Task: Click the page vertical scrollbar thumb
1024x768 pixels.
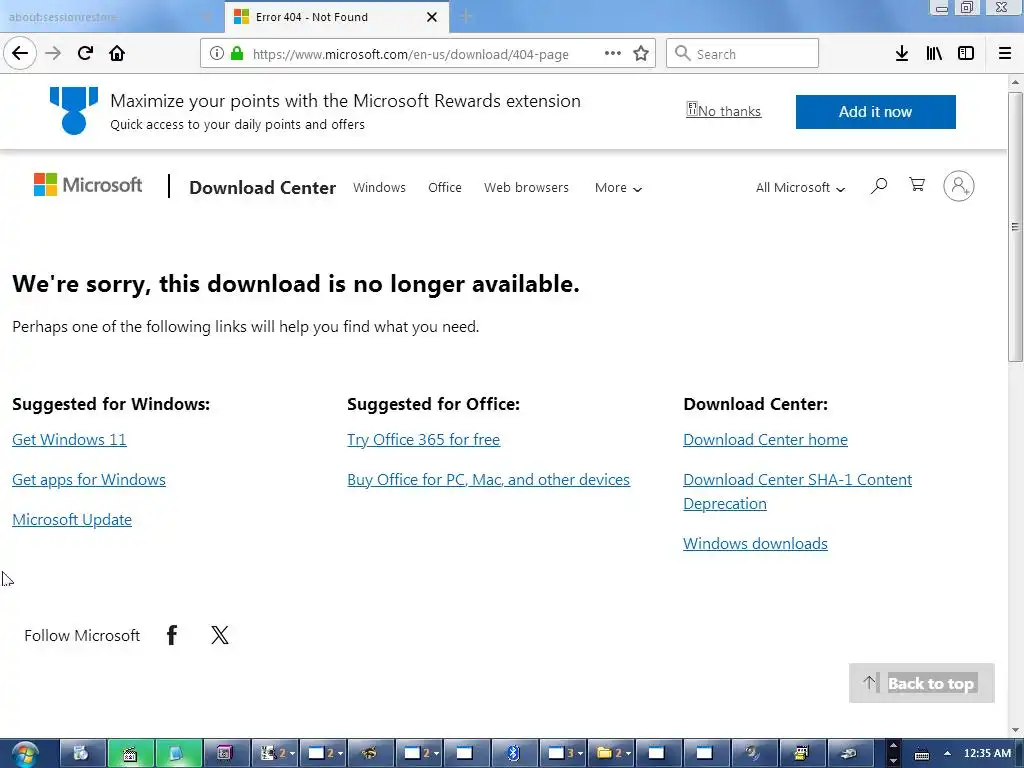Action: point(1015,227)
